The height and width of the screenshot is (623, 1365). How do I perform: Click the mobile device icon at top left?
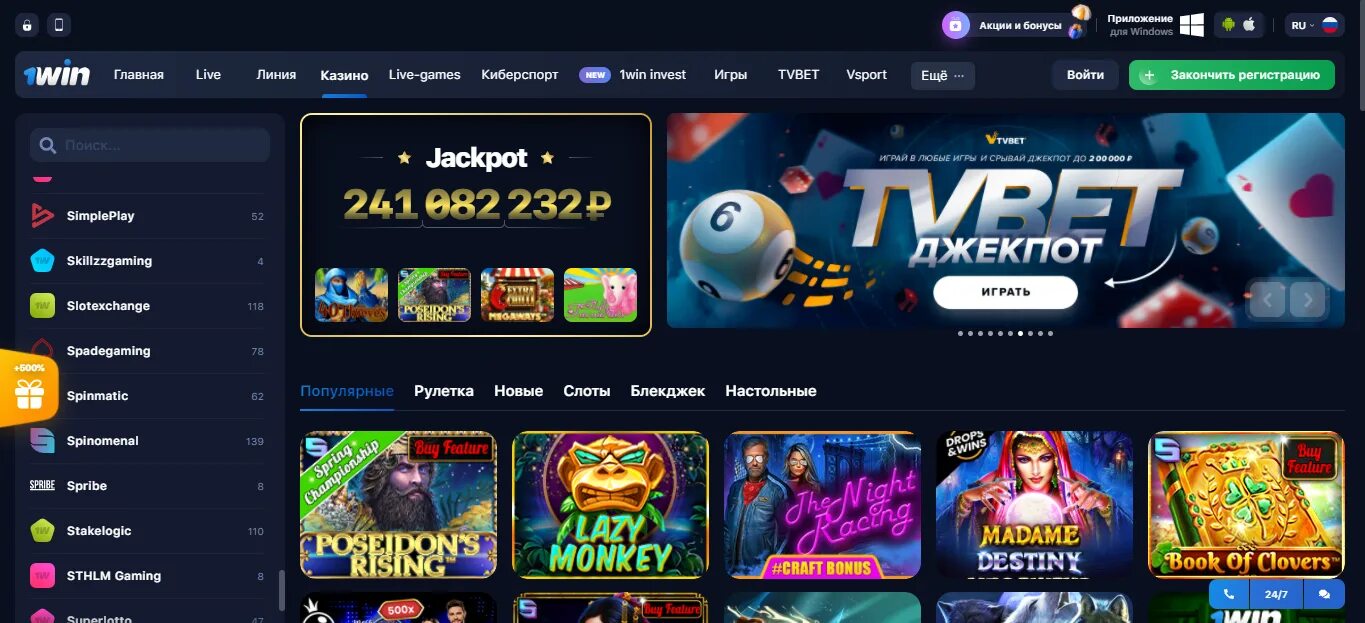59,25
